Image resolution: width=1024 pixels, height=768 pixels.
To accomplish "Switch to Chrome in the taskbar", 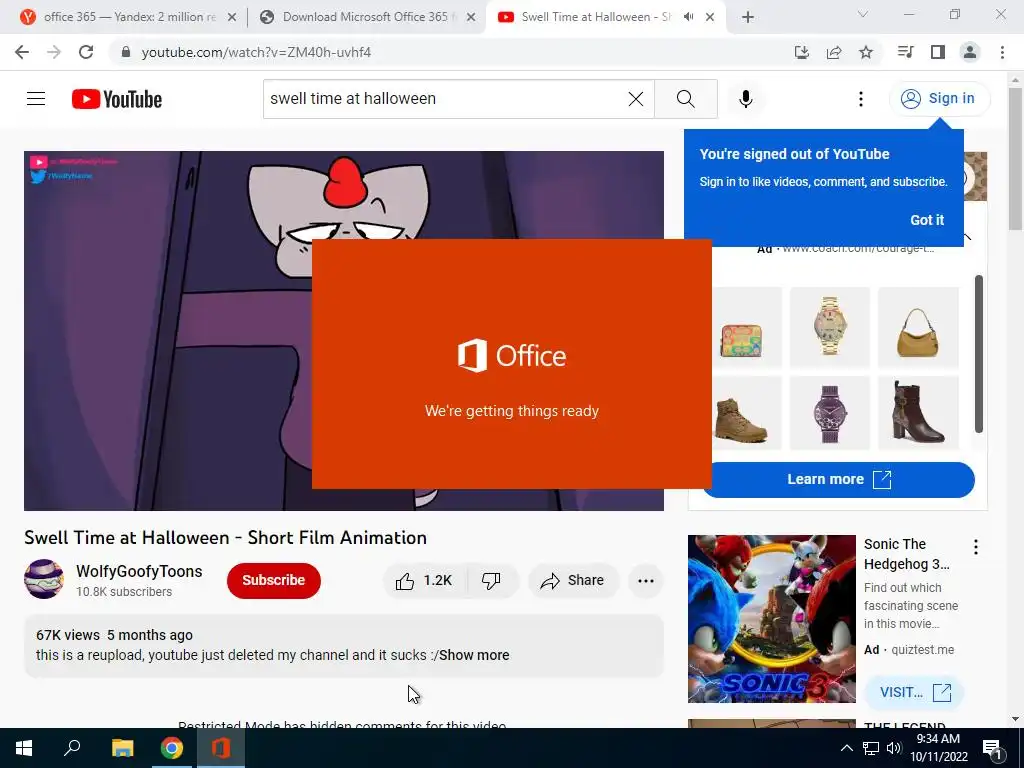I will click(172, 748).
